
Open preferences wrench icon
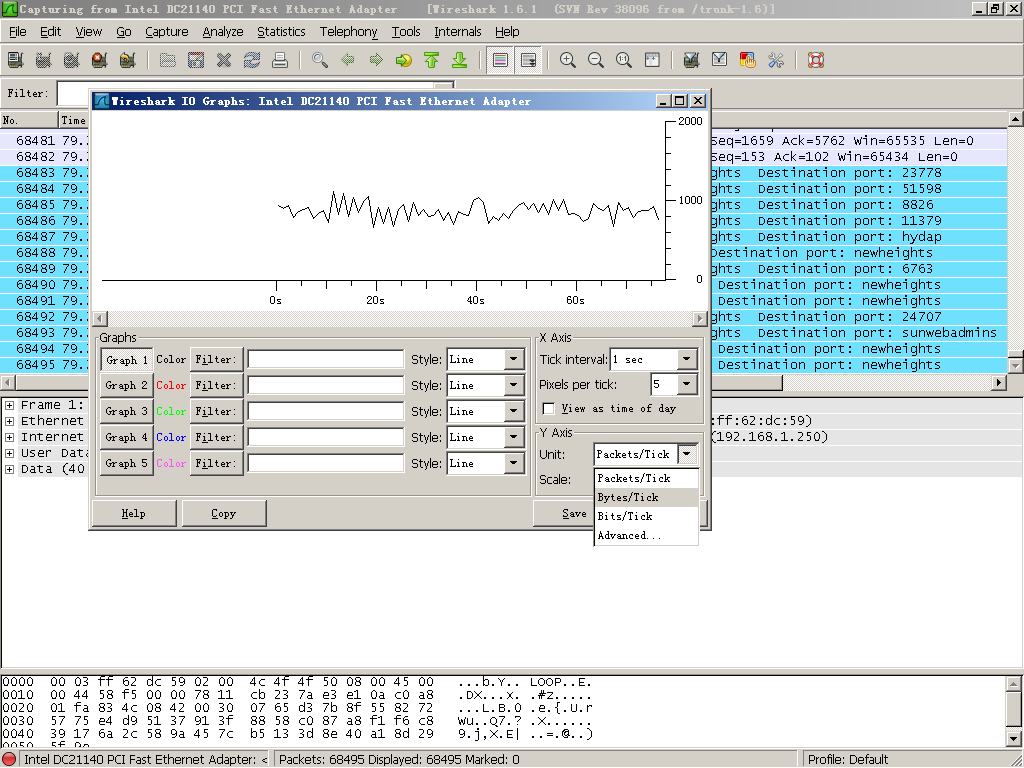(x=775, y=60)
